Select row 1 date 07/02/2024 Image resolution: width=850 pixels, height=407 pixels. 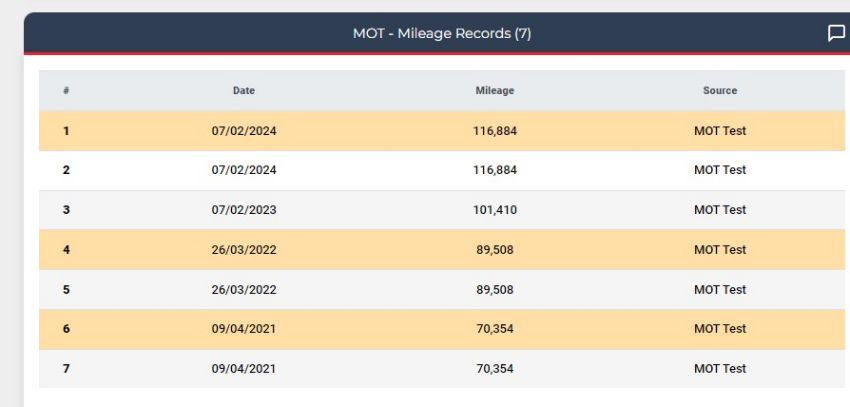pos(244,131)
